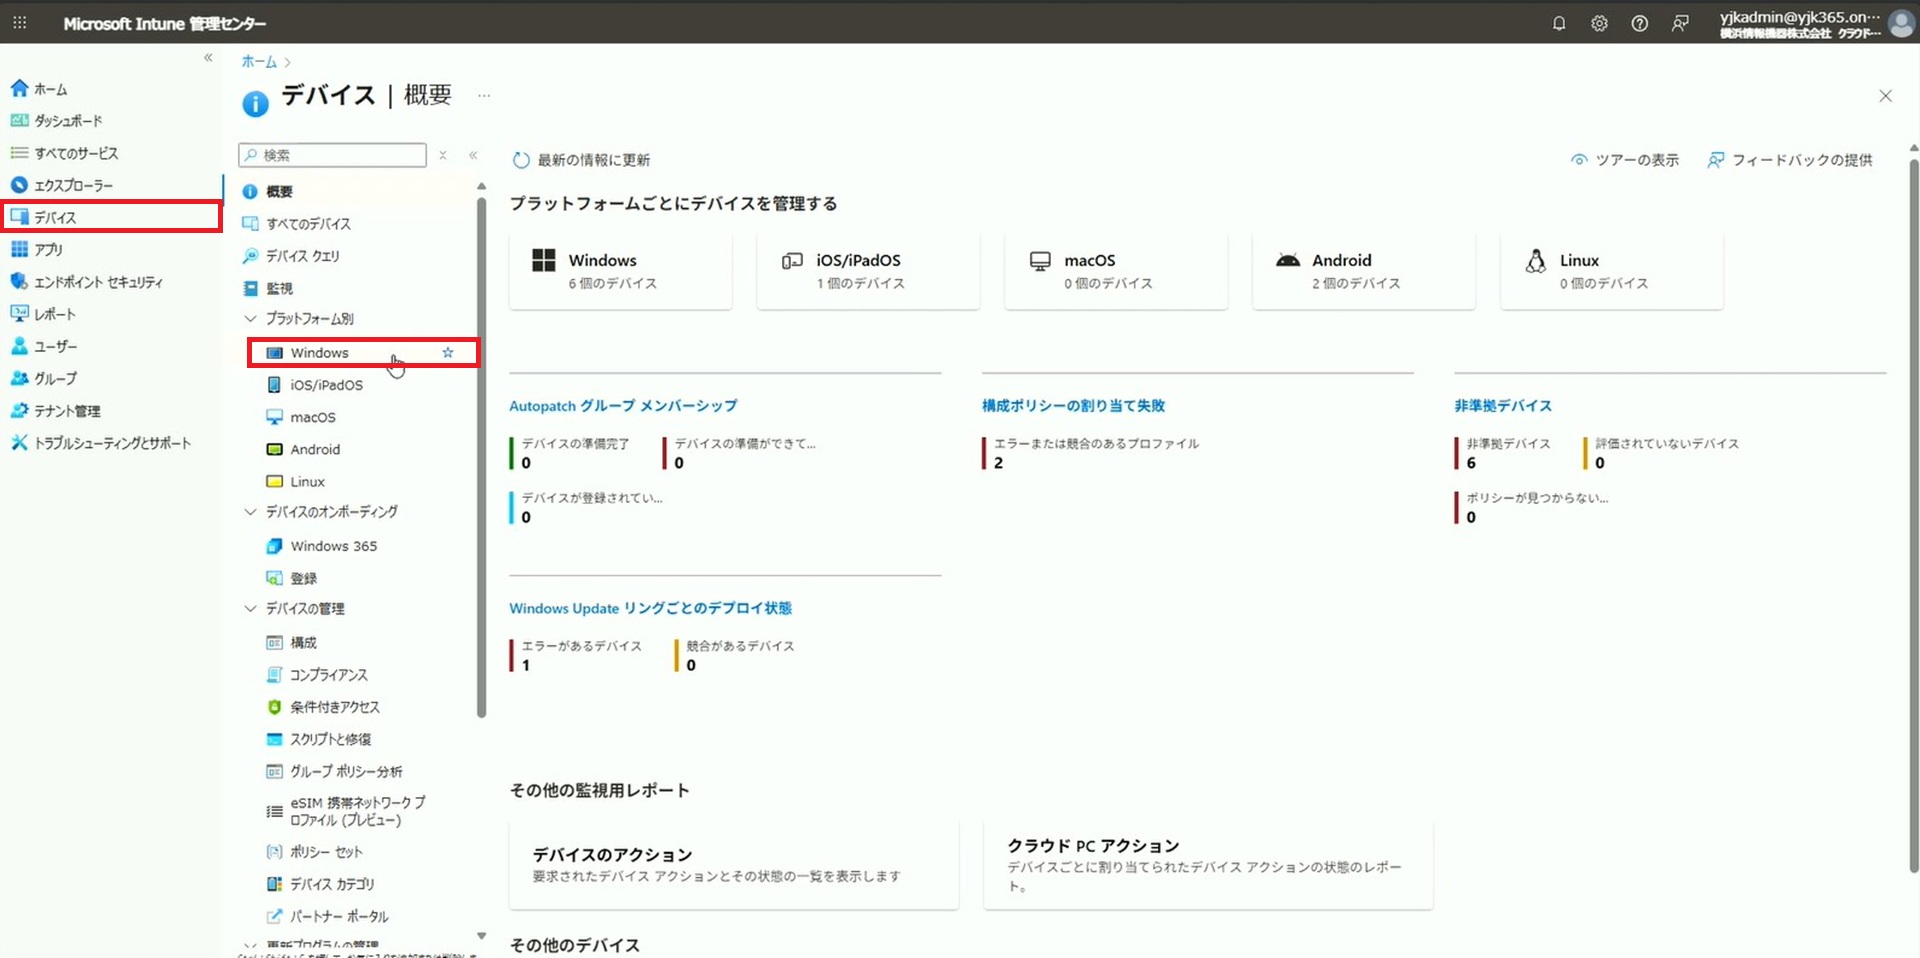Viewport: 1920px width, 958px height.
Task: Clear the search box with X icon
Action: tap(443, 155)
